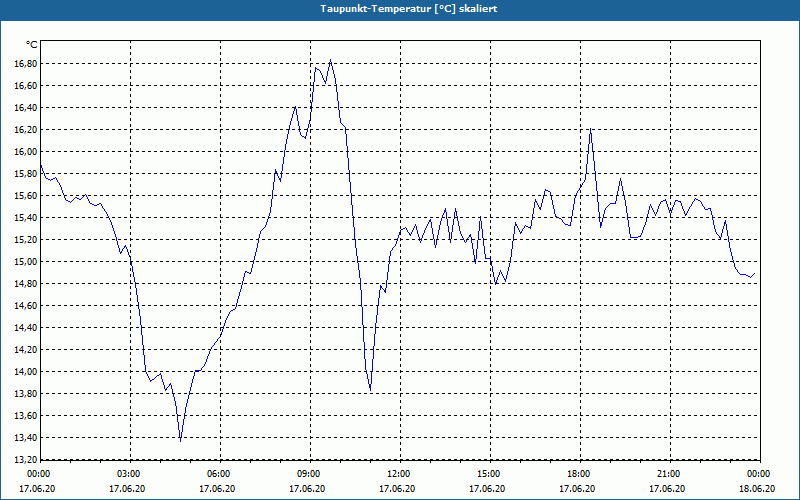Screen dimensions: 800x500
Task: Click the 17.06.20 date under 03:00
Action: [x=127, y=488]
